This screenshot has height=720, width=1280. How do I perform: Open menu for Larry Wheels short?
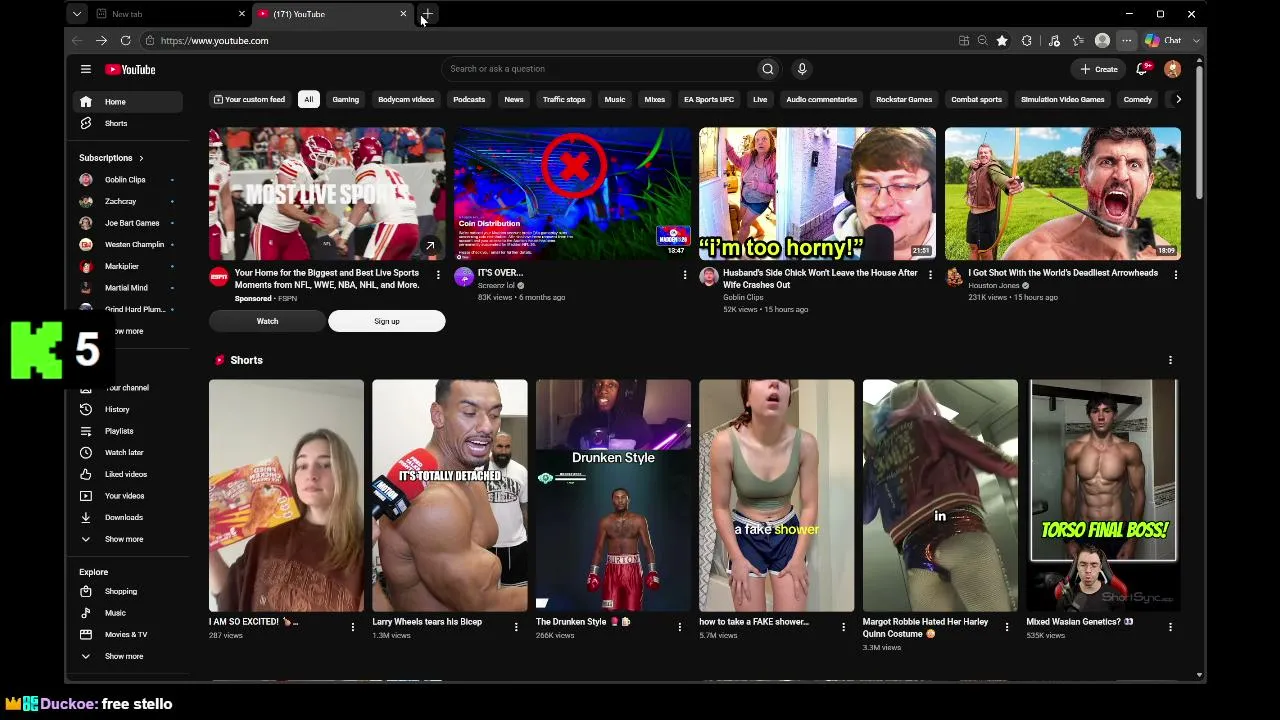[x=516, y=627]
